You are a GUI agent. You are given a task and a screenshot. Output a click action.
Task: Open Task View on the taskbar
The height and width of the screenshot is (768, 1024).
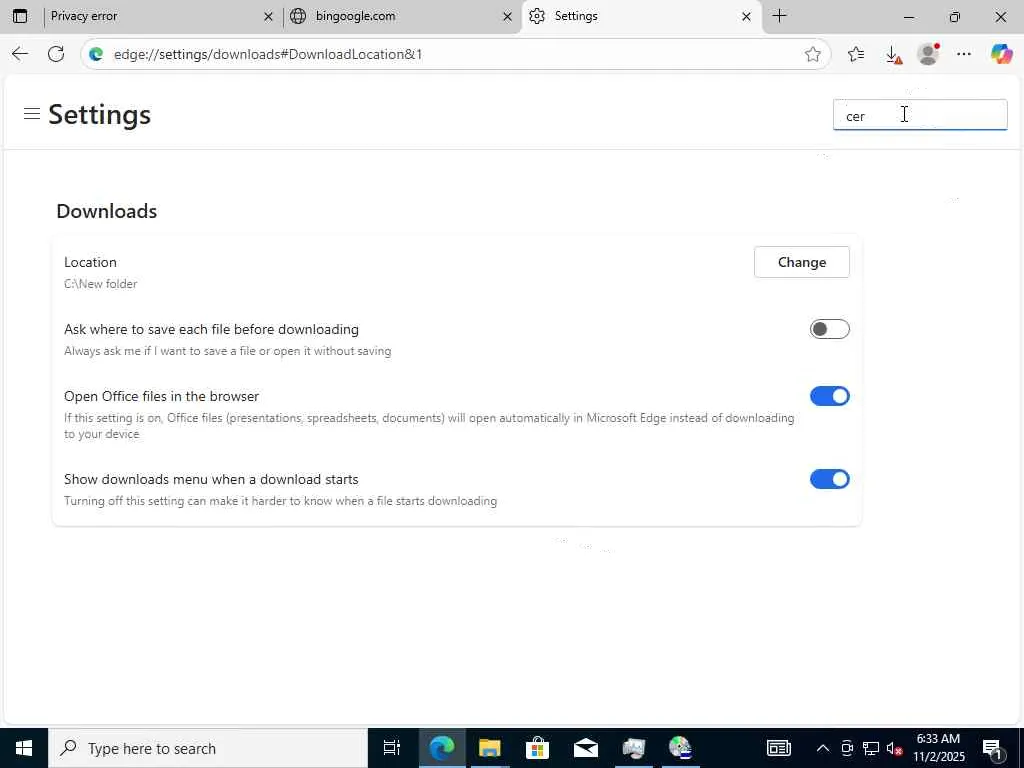pyautogui.click(x=392, y=748)
